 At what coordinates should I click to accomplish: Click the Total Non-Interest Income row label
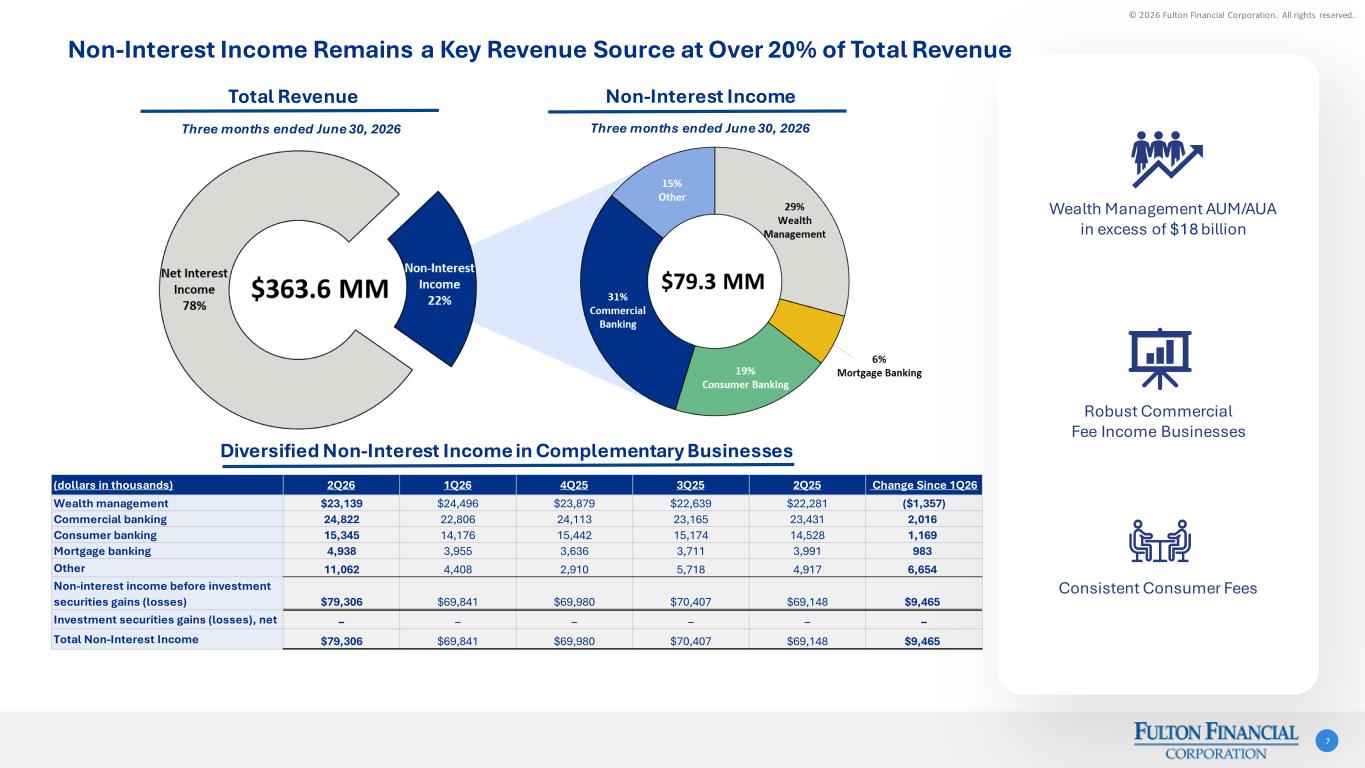125,639
